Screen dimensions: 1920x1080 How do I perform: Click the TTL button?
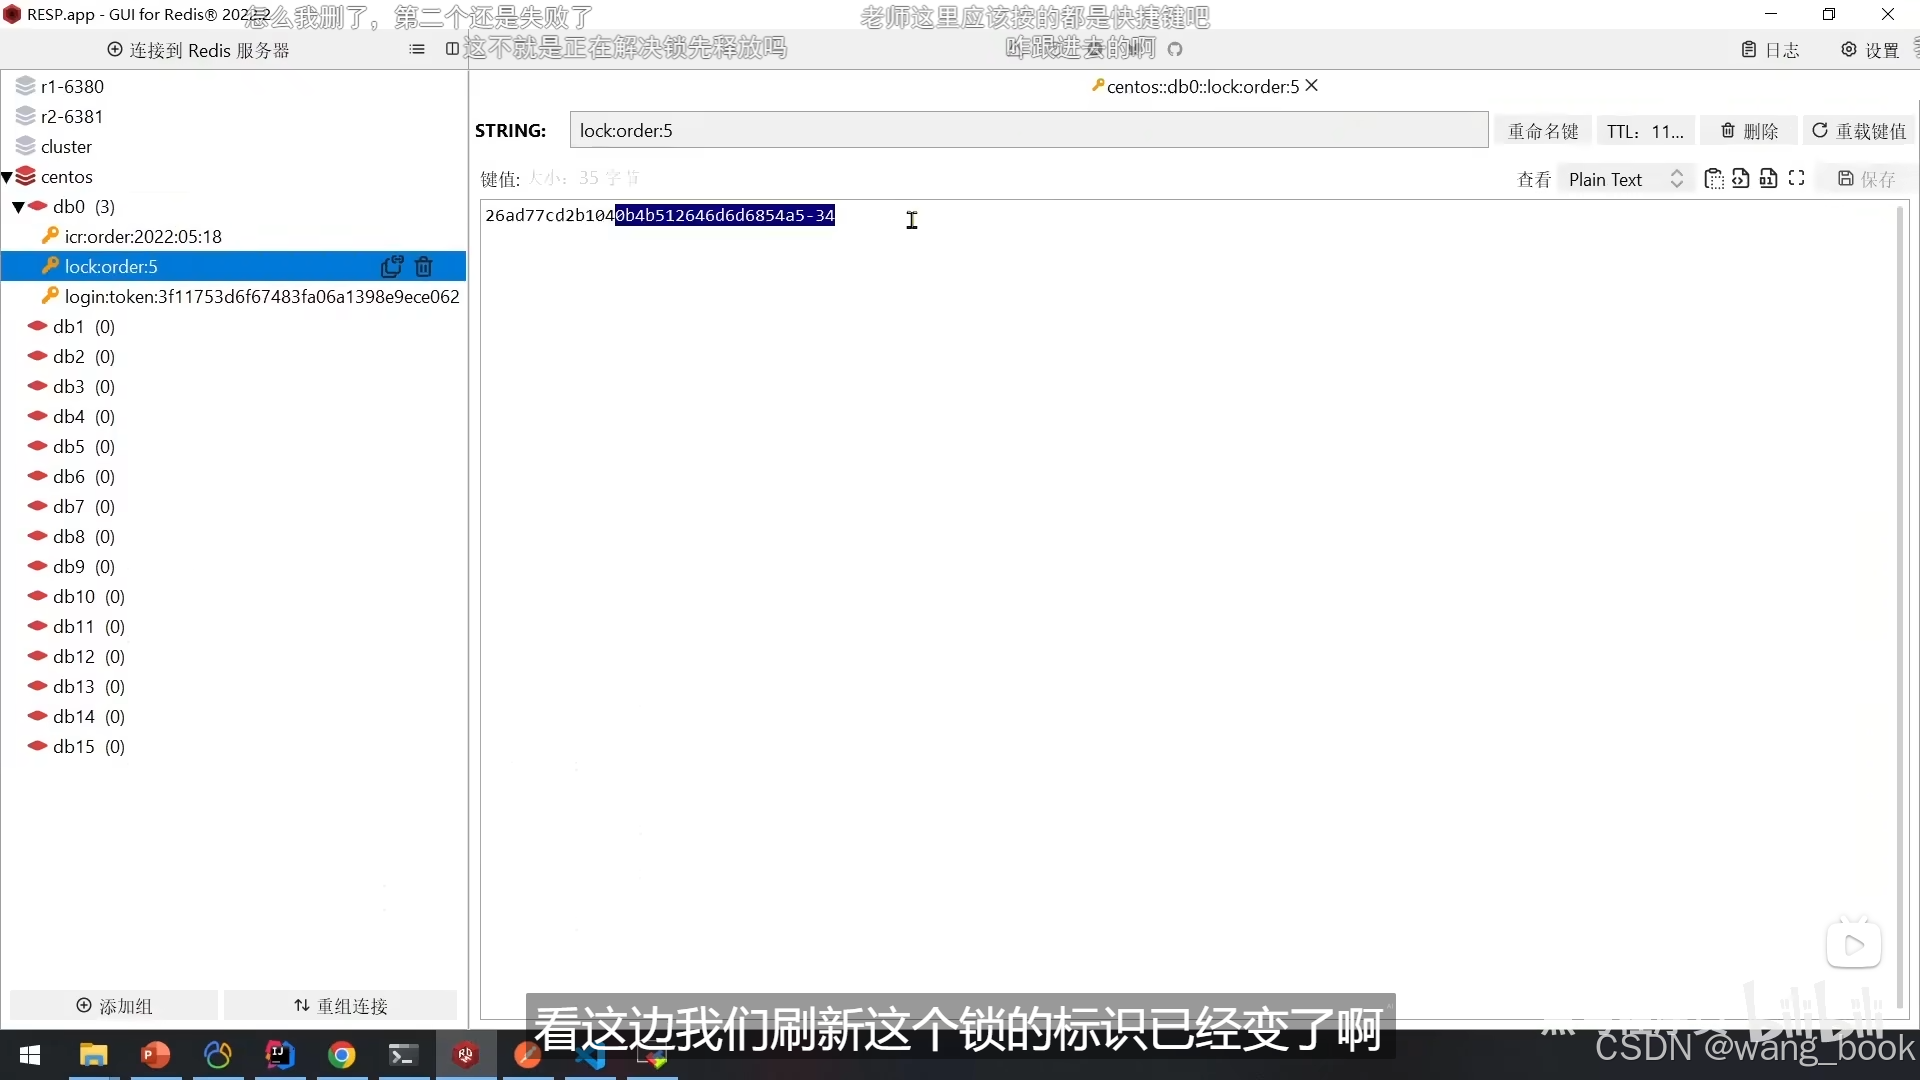point(1645,131)
